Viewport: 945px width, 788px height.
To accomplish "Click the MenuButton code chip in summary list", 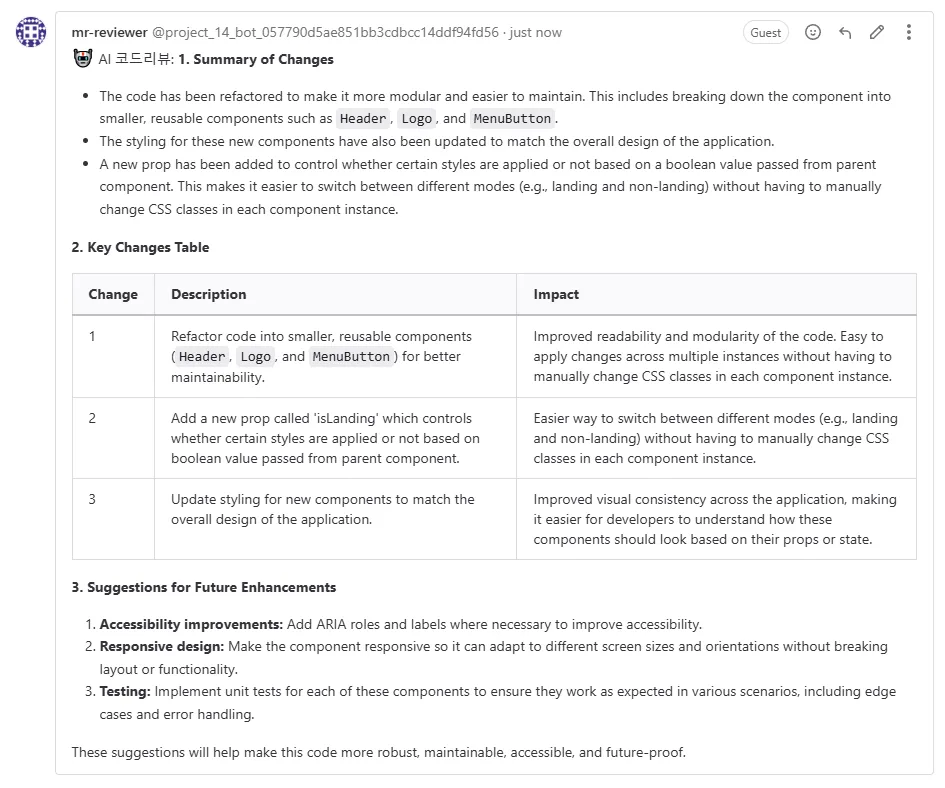I will click(512, 119).
